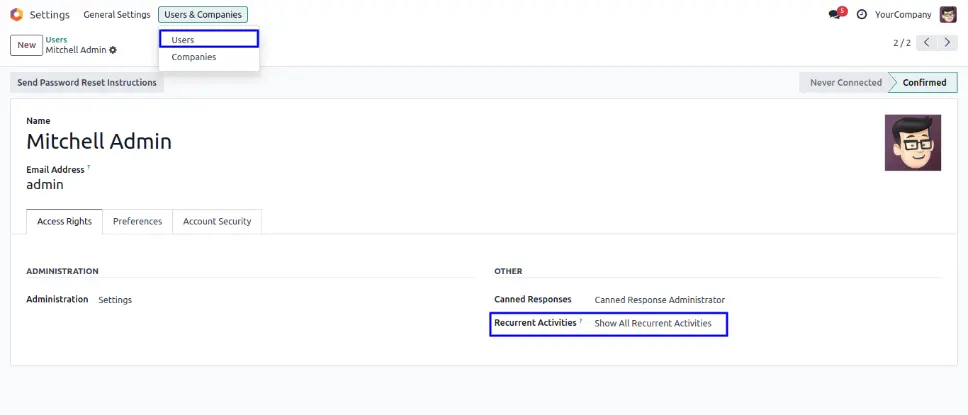Open gear actions menu beside Mitchell Admin

tap(113, 50)
